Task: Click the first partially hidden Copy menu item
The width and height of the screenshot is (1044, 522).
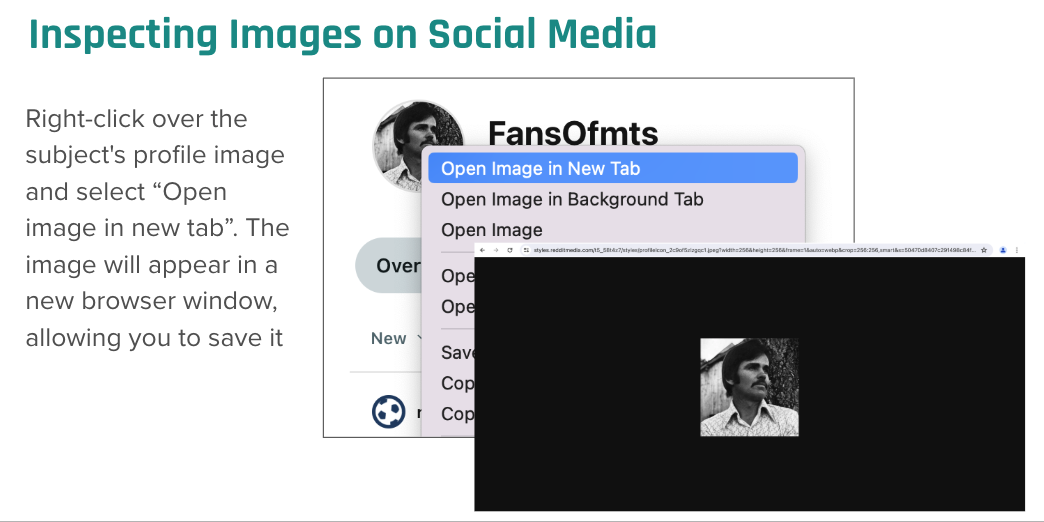Action: (x=457, y=383)
